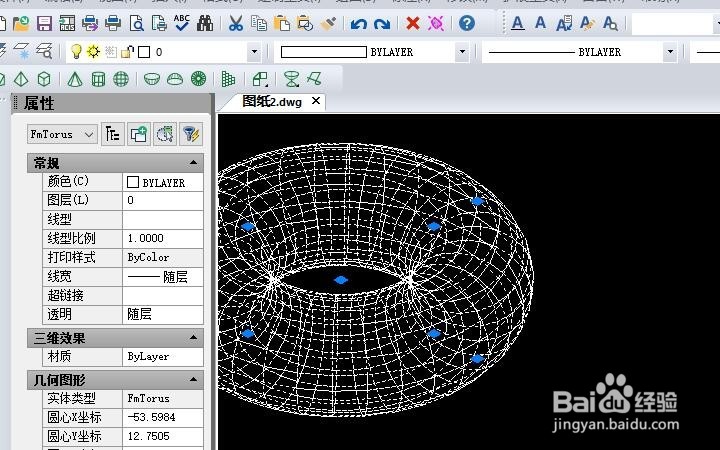Click the 颜色(C) BYLAYER color swatch value
This screenshot has height=450, width=720.
click(x=163, y=182)
